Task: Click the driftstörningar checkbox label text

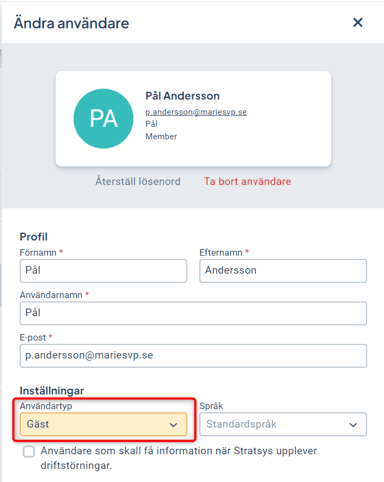Action: (x=179, y=458)
